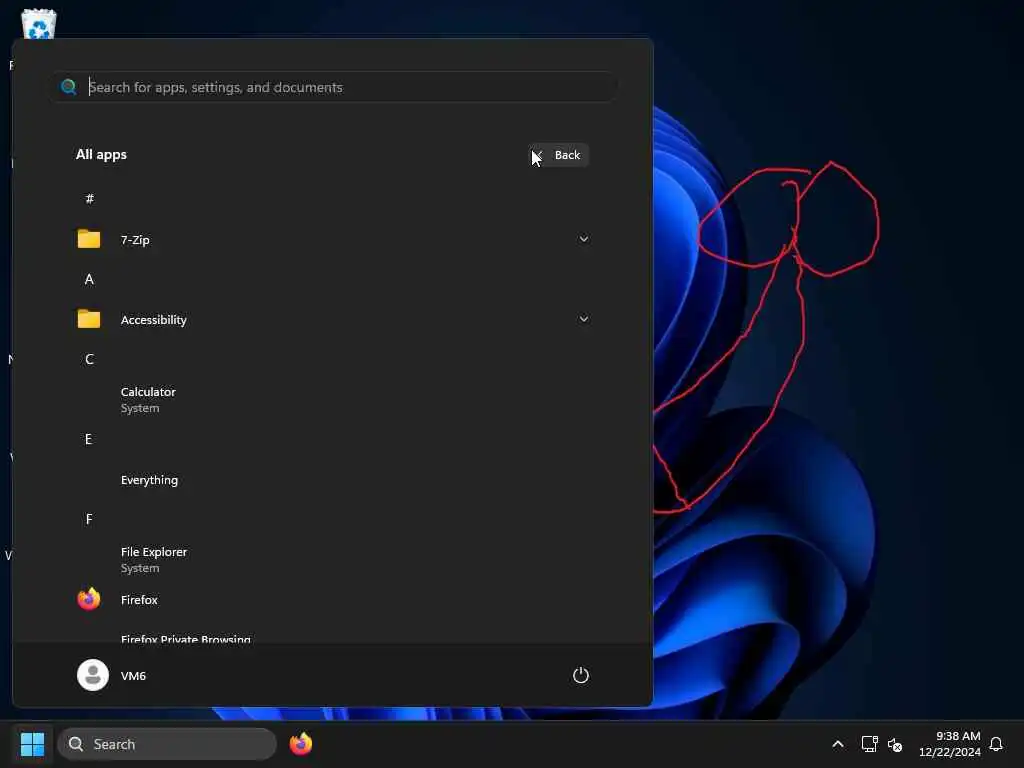Open the clock showing 9:38 AM

950,744
